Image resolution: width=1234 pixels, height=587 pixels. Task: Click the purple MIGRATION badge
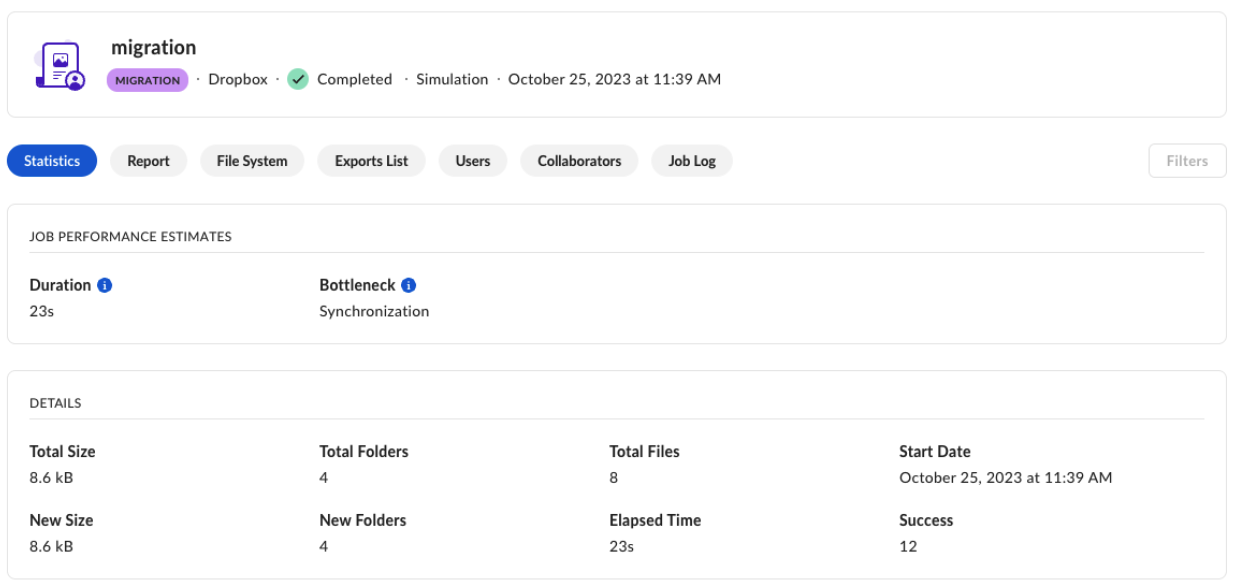tap(148, 80)
